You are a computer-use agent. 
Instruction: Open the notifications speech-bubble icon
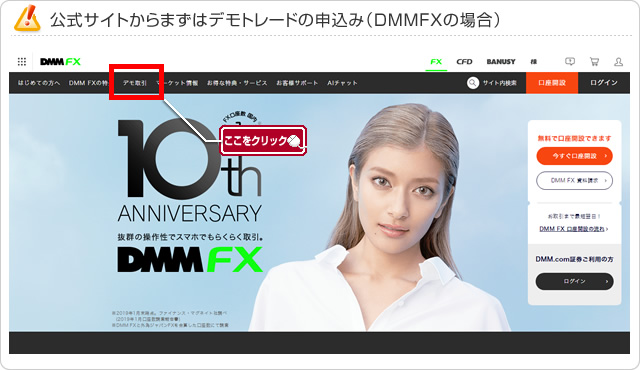(x=570, y=62)
